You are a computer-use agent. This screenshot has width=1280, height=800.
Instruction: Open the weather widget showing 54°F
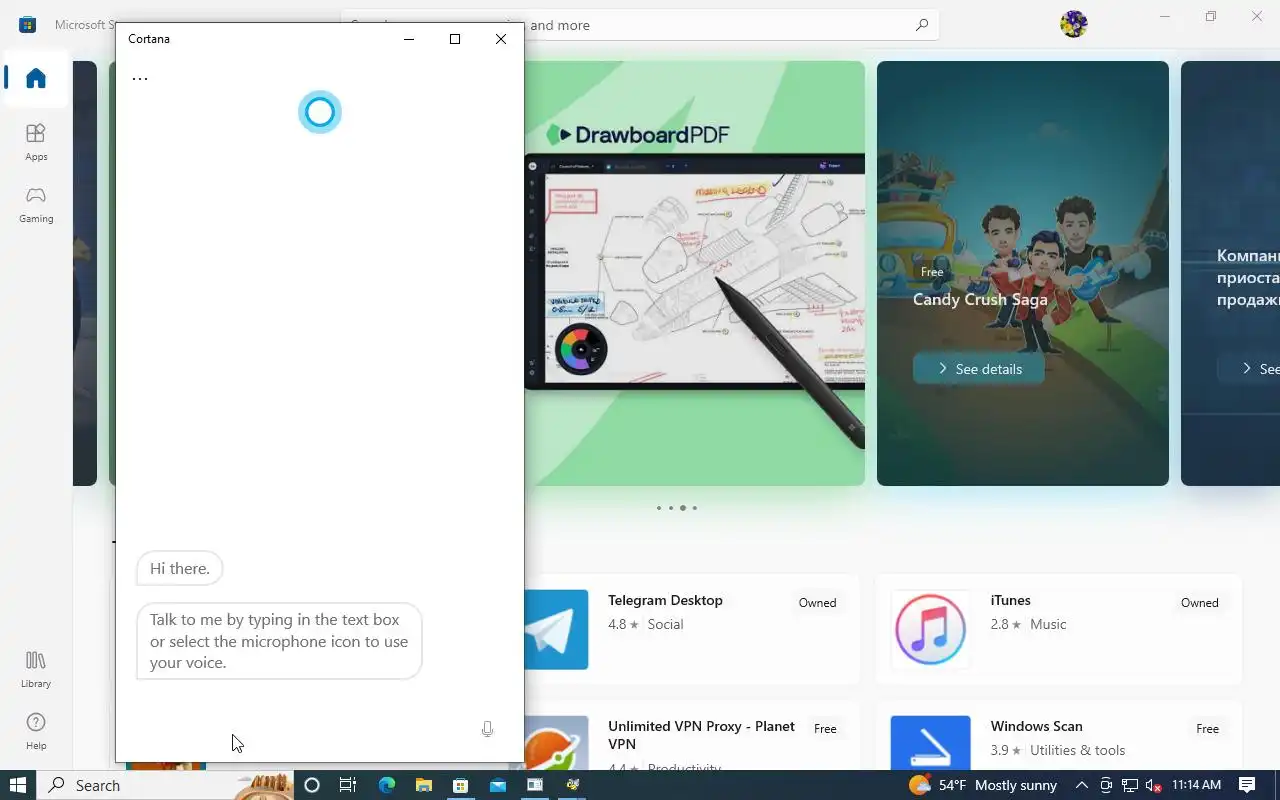pos(983,785)
